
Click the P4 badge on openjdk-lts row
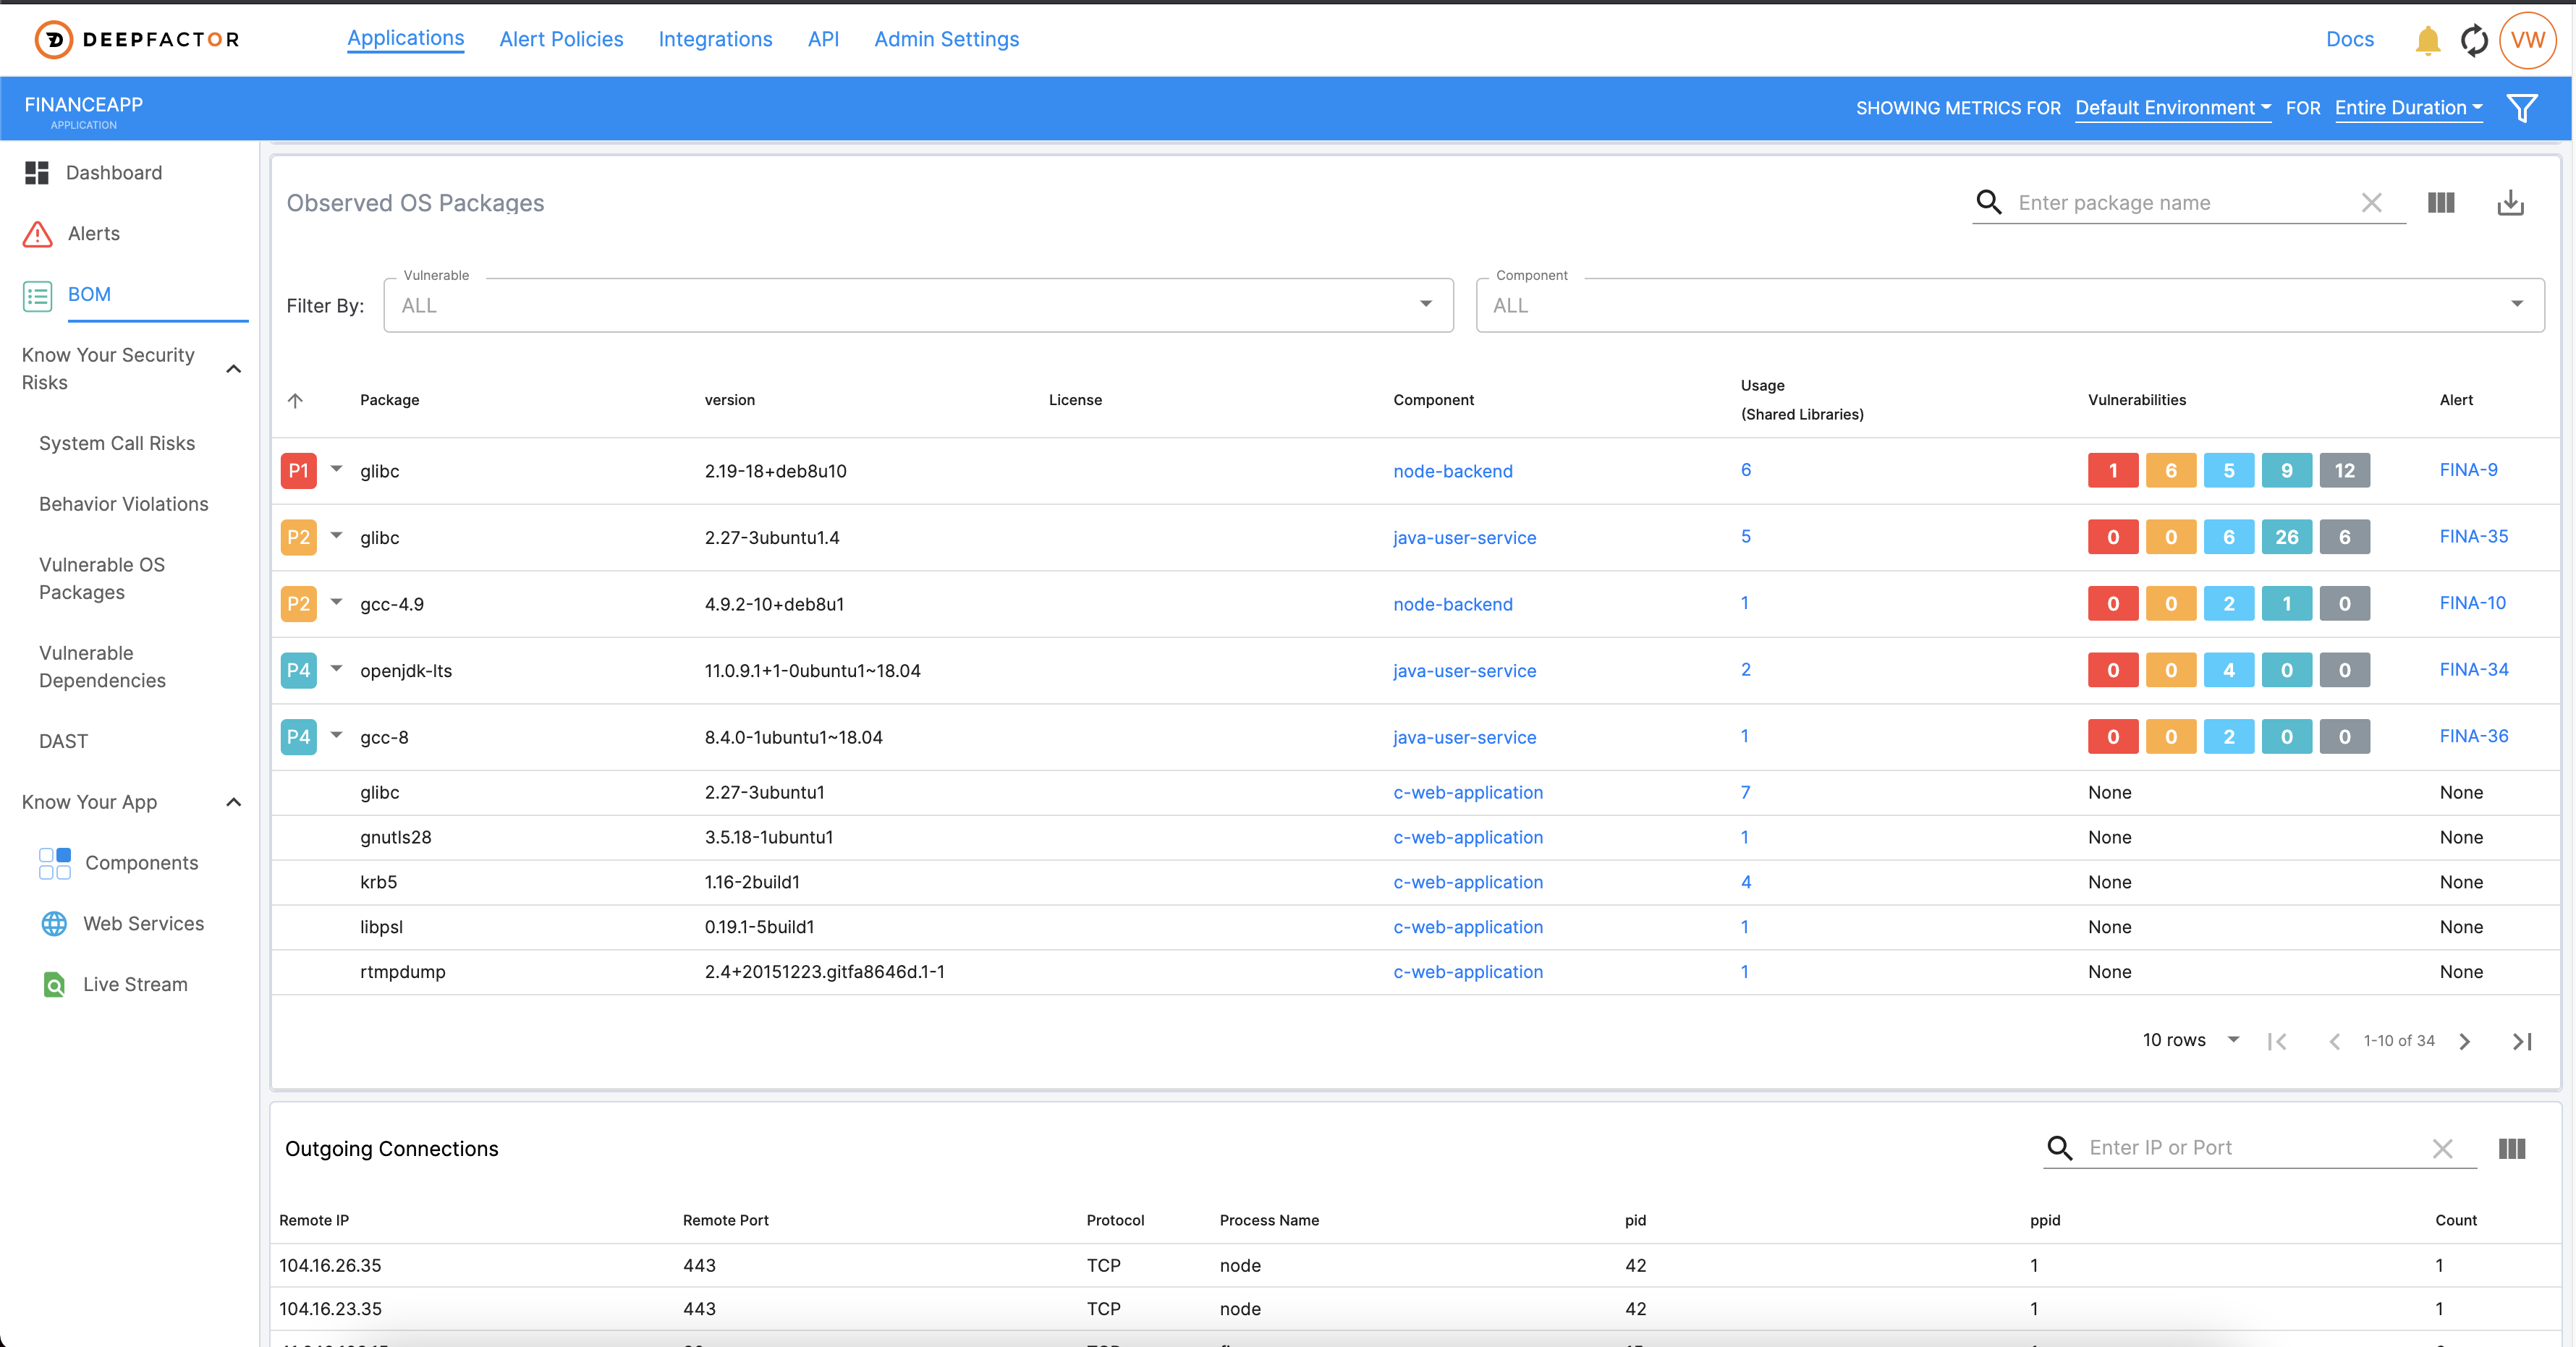299,670
